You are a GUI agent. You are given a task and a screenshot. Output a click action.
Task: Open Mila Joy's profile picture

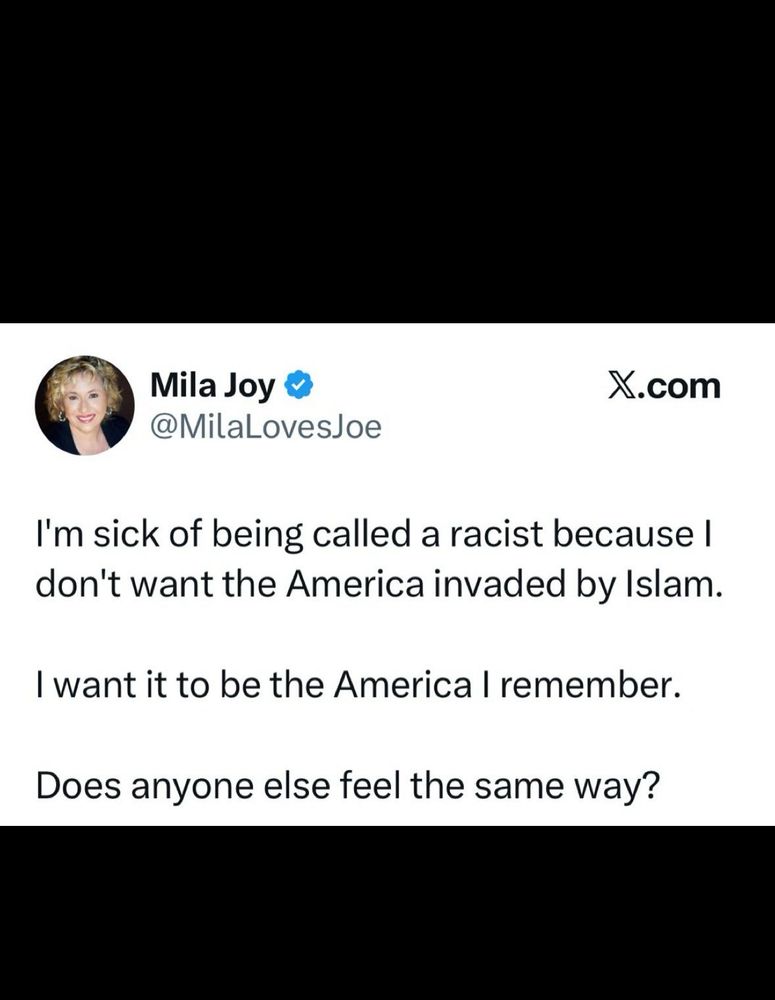(85, 405)
